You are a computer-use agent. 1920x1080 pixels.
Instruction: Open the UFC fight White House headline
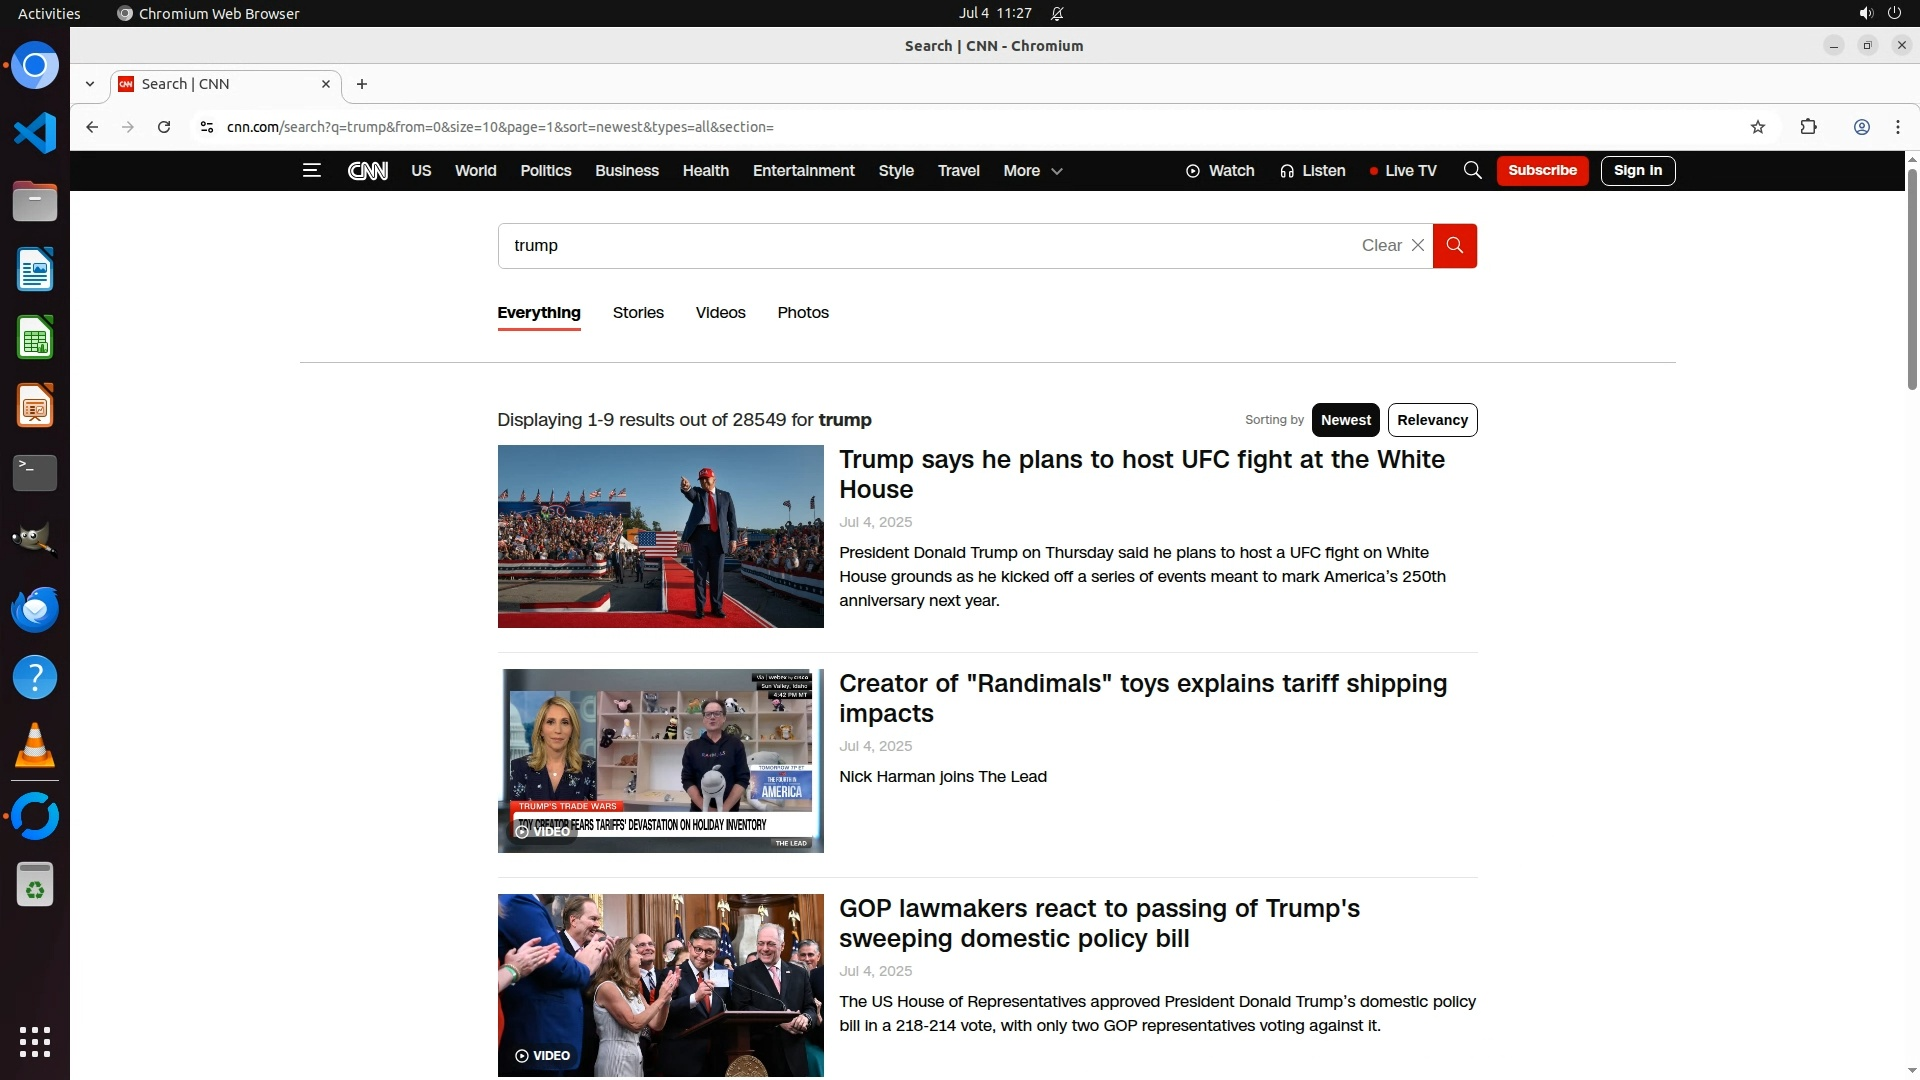[1141, 474]
